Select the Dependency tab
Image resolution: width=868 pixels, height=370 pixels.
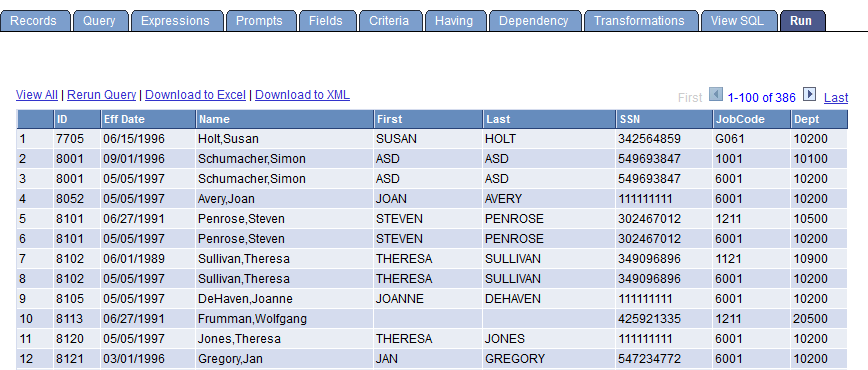coord(535,21)
